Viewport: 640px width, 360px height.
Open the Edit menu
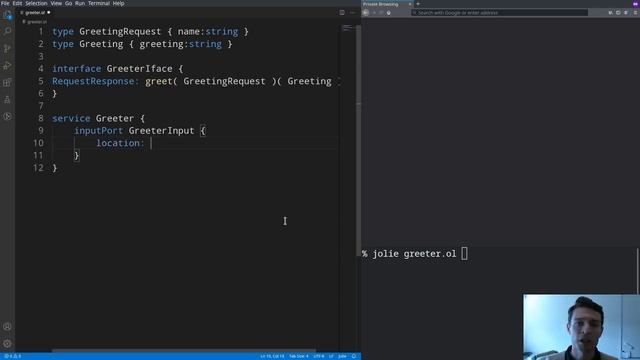point(17,3)
